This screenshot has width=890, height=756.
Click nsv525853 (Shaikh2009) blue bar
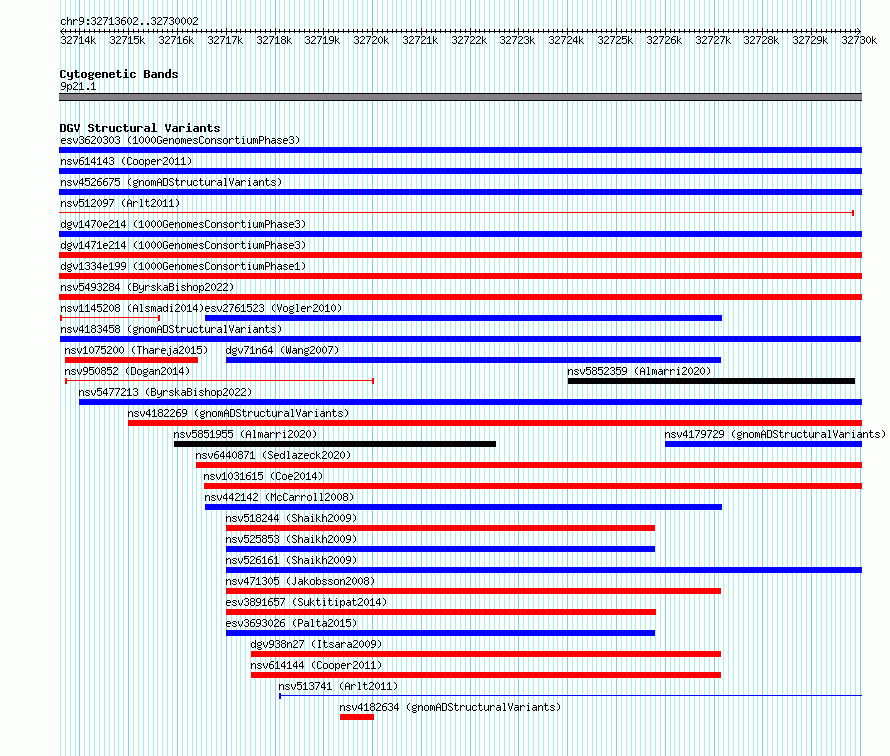click(440, 549)
